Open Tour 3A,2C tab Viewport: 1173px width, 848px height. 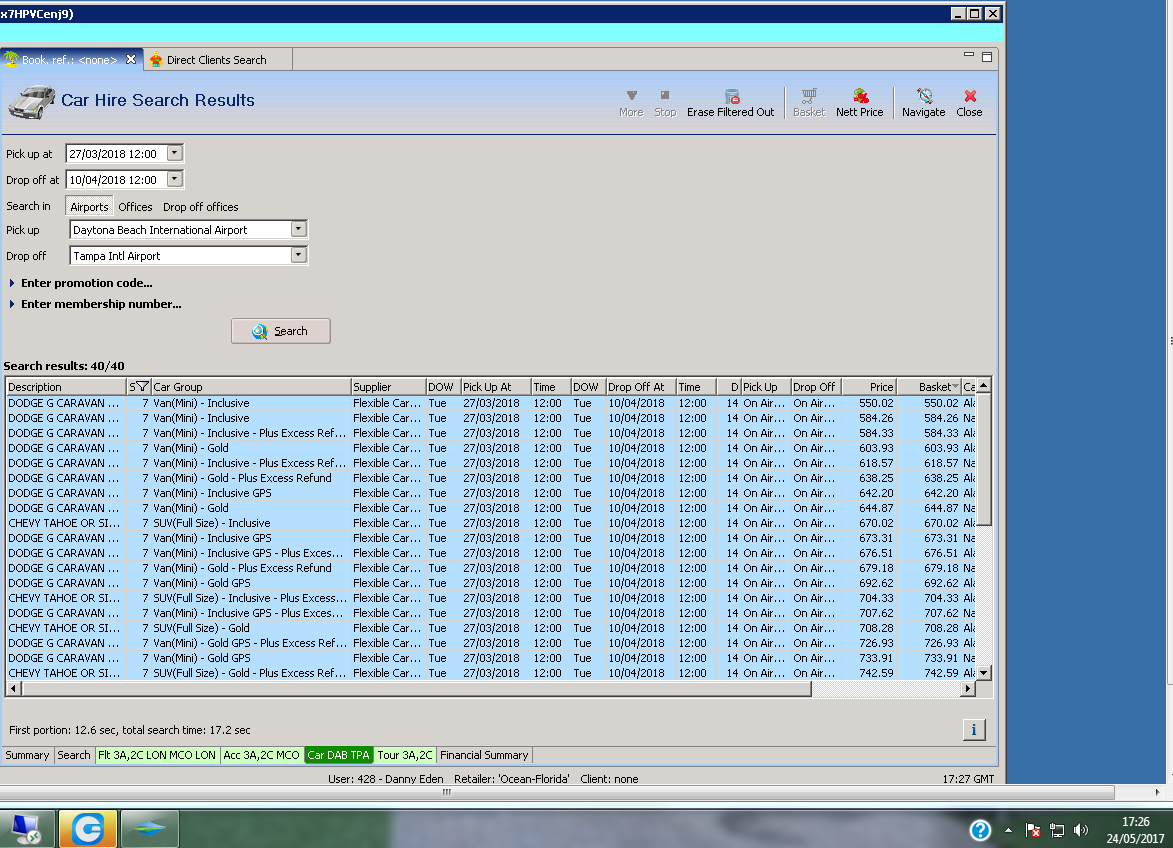pos(405,755)
